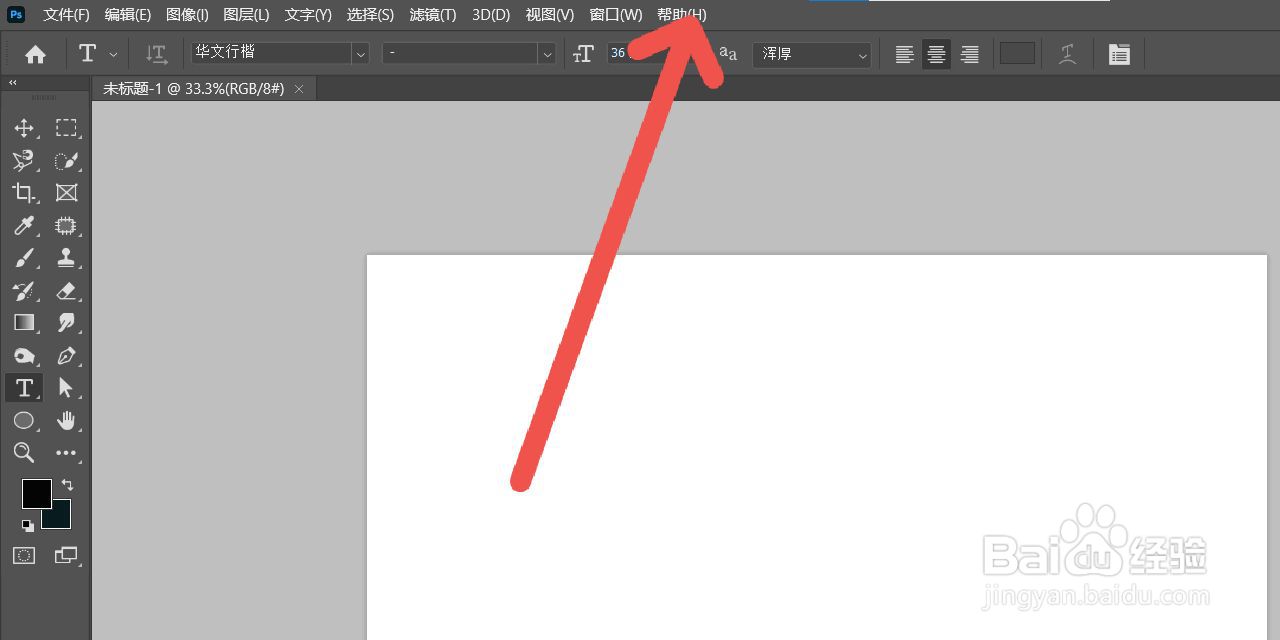This screenshot has width=1280, height=640.
Task: Expand the Type tool preset picker arrow
Action: tap(113, 55)
